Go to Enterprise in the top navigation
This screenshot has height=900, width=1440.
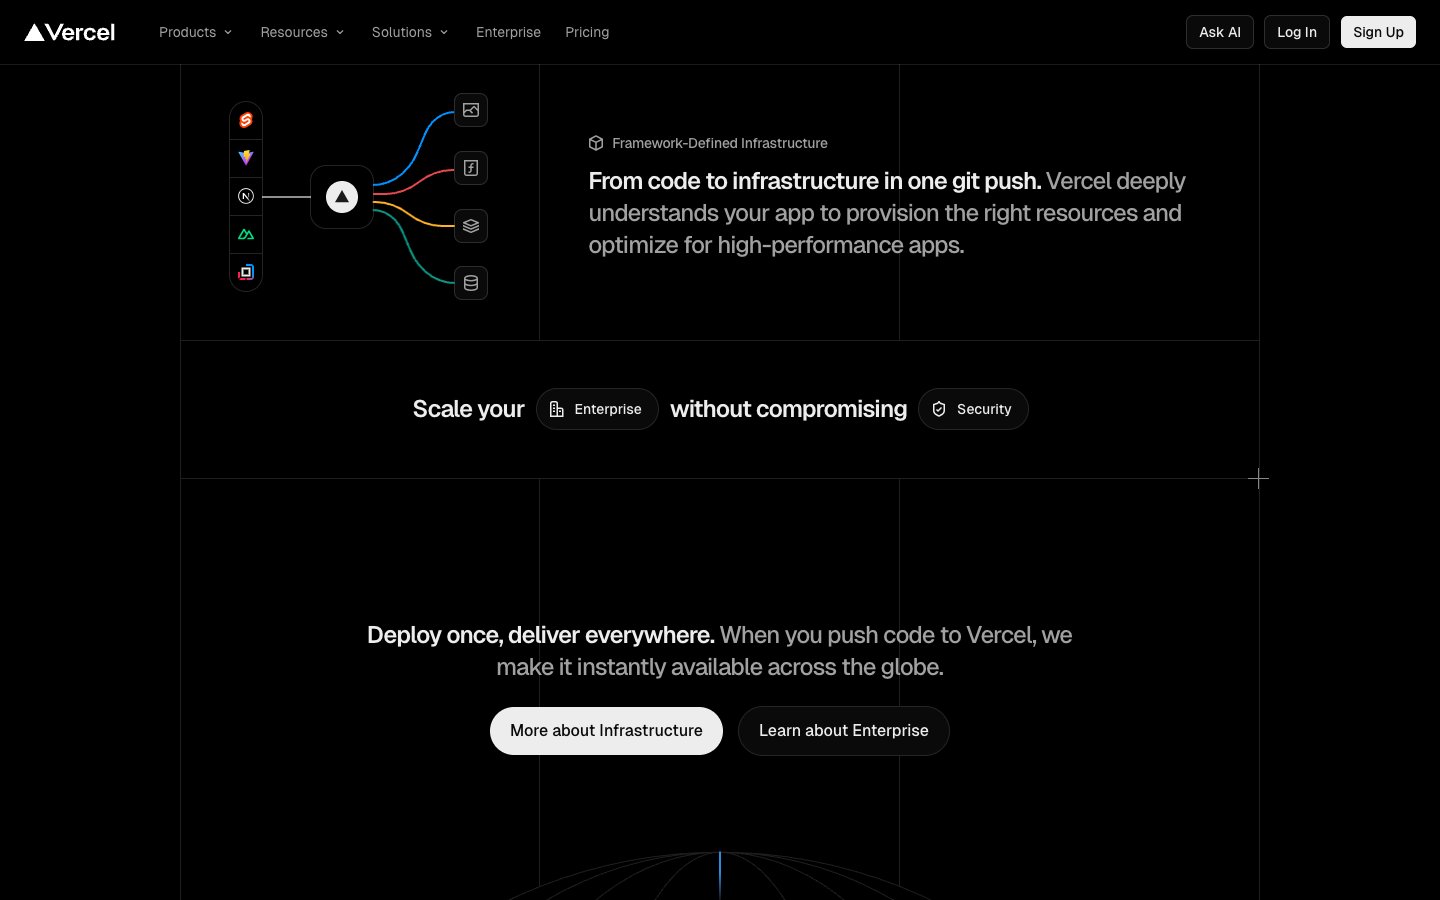point(508,32)
